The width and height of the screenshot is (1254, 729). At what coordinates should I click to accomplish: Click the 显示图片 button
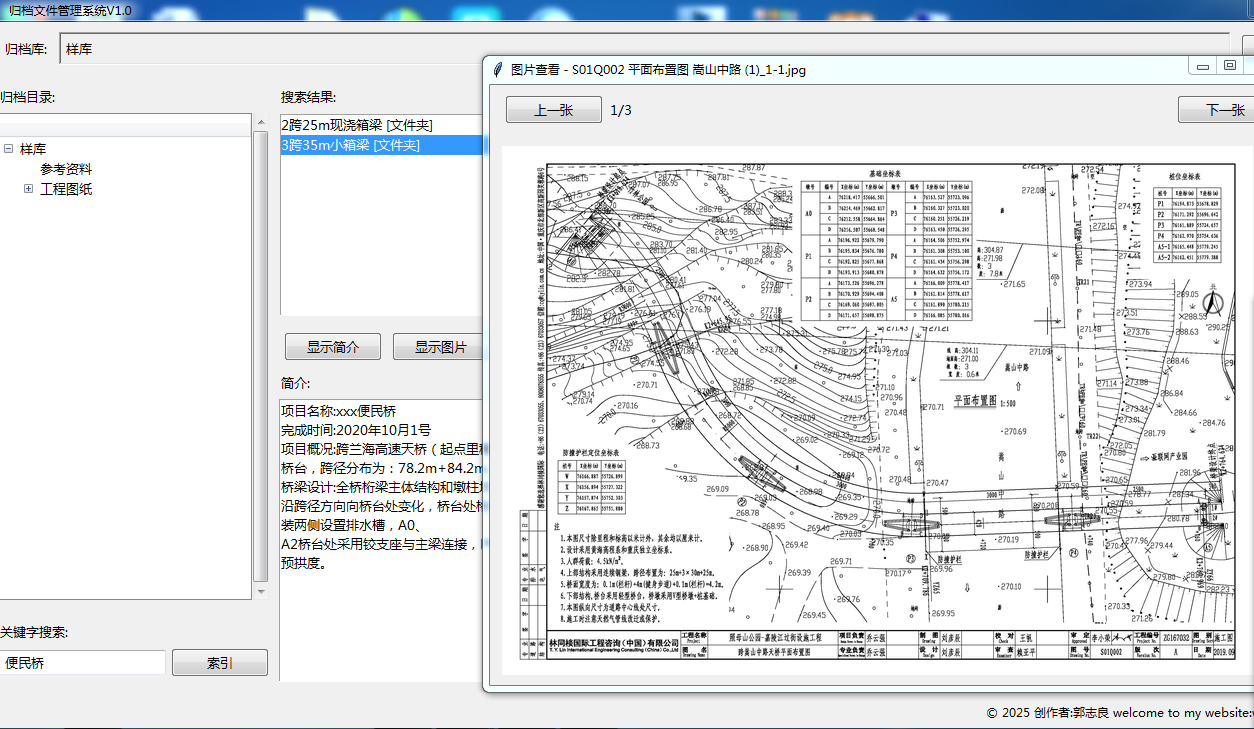(x=440, y=347)
